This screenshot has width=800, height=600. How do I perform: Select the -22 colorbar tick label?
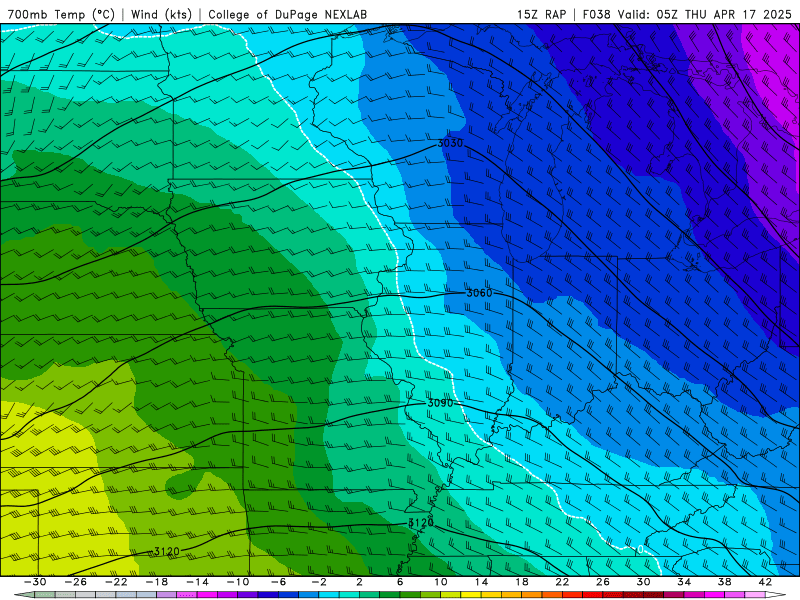[116, 582]
